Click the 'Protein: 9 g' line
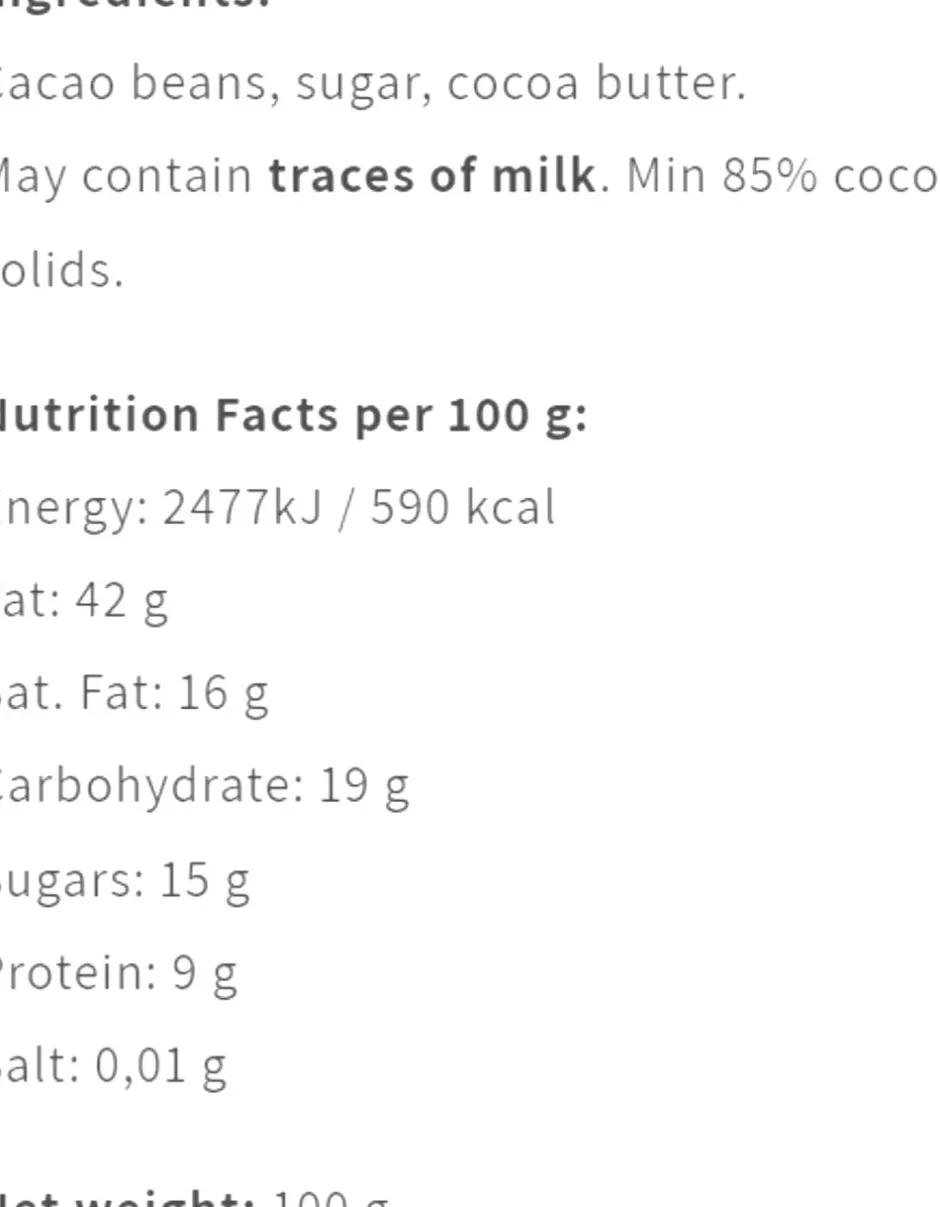 click(118, 972)
